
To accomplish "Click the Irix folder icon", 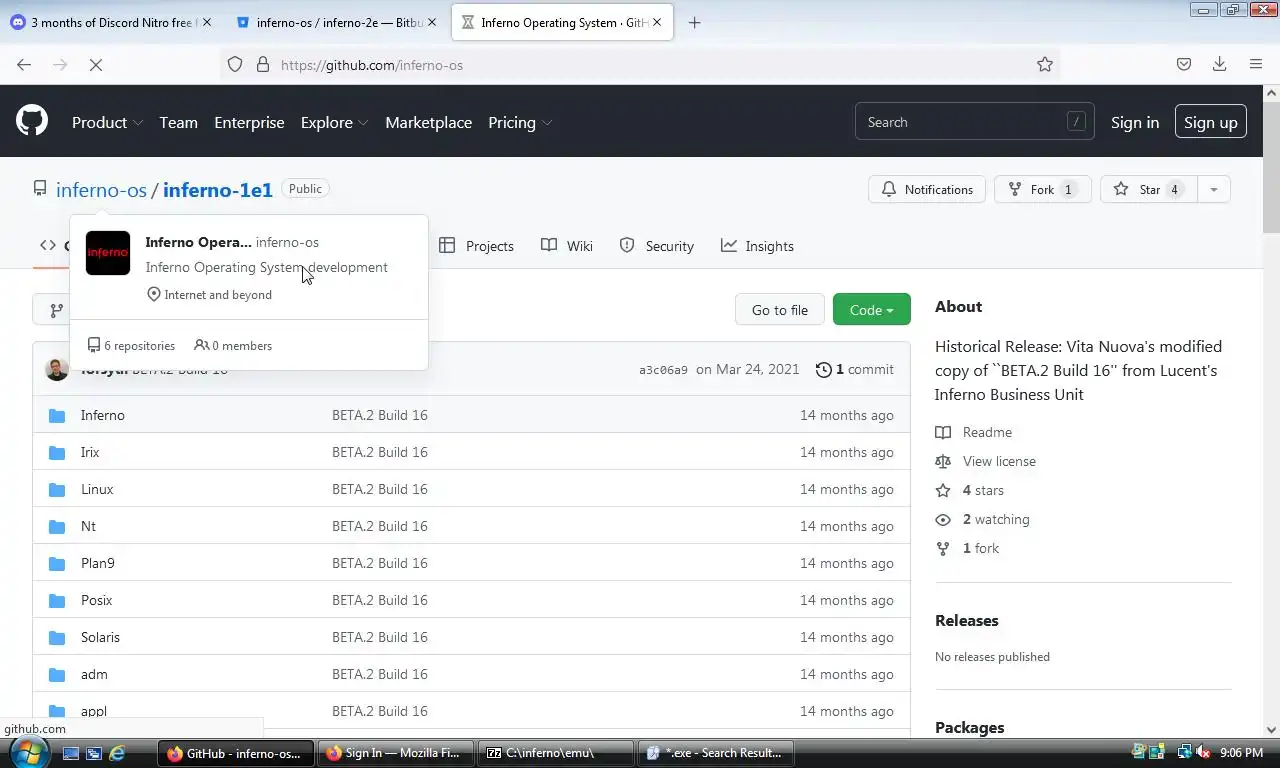I will (57, 452).
